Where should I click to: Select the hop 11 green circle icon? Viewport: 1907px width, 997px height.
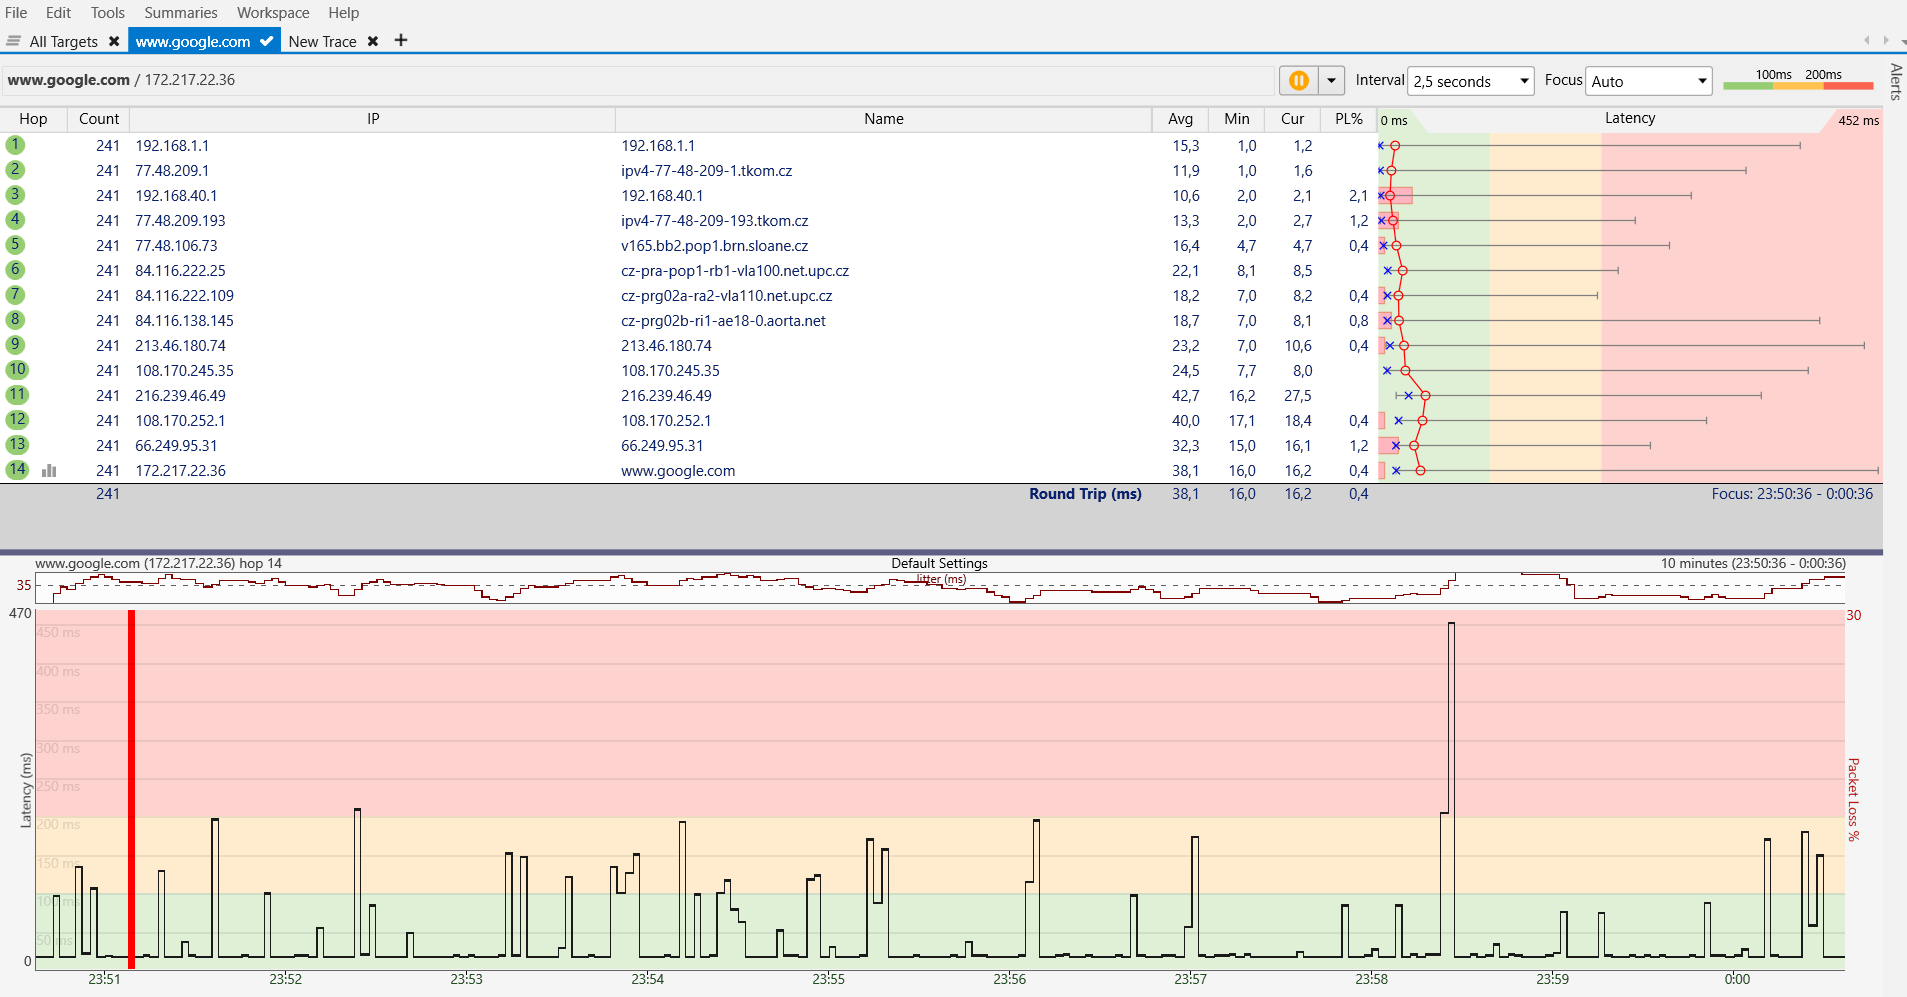(17, 395)
